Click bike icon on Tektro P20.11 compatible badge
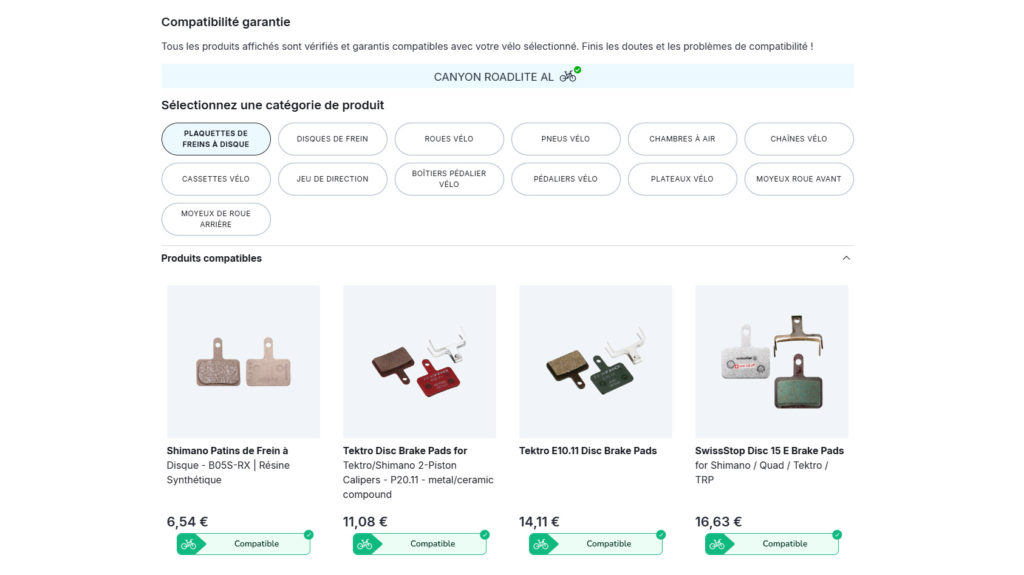This screenshot has width=1024, height=575. point(364,544)
